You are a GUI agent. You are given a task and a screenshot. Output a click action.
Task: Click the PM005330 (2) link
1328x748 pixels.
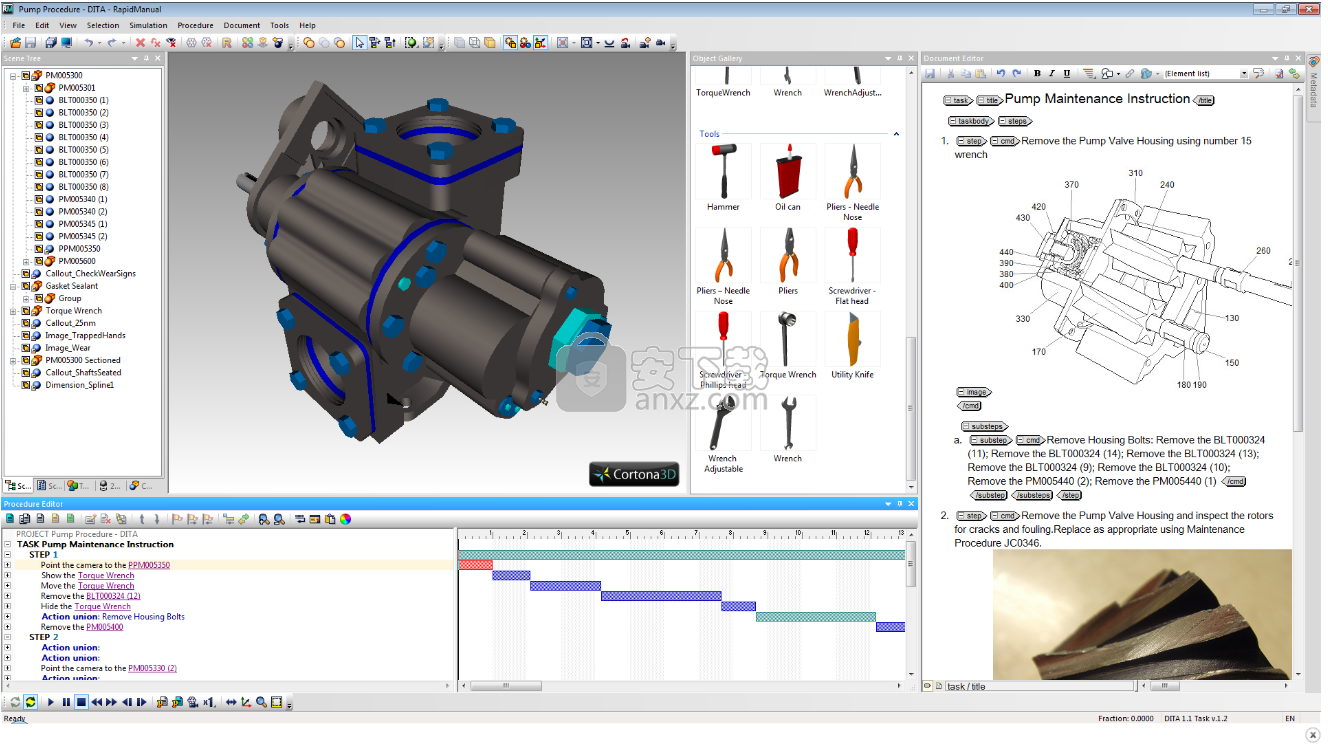point(152,668)
